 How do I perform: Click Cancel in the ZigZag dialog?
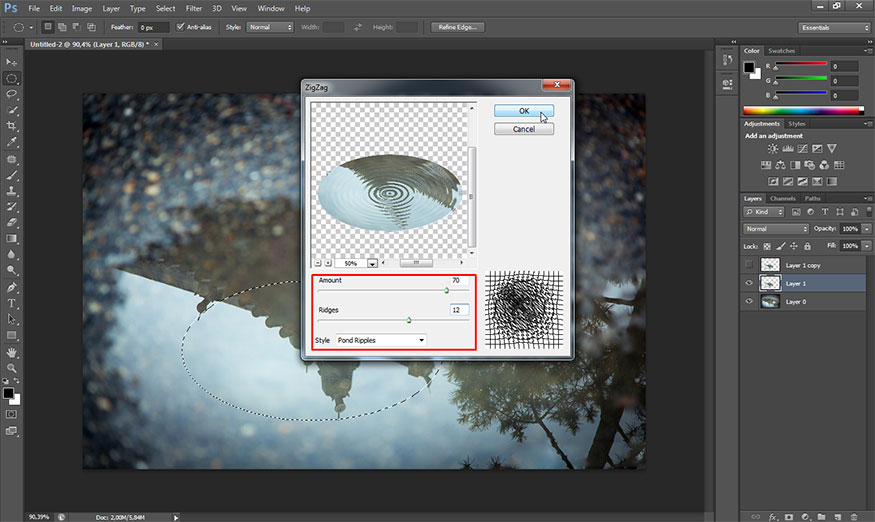(x=523, y=129)
